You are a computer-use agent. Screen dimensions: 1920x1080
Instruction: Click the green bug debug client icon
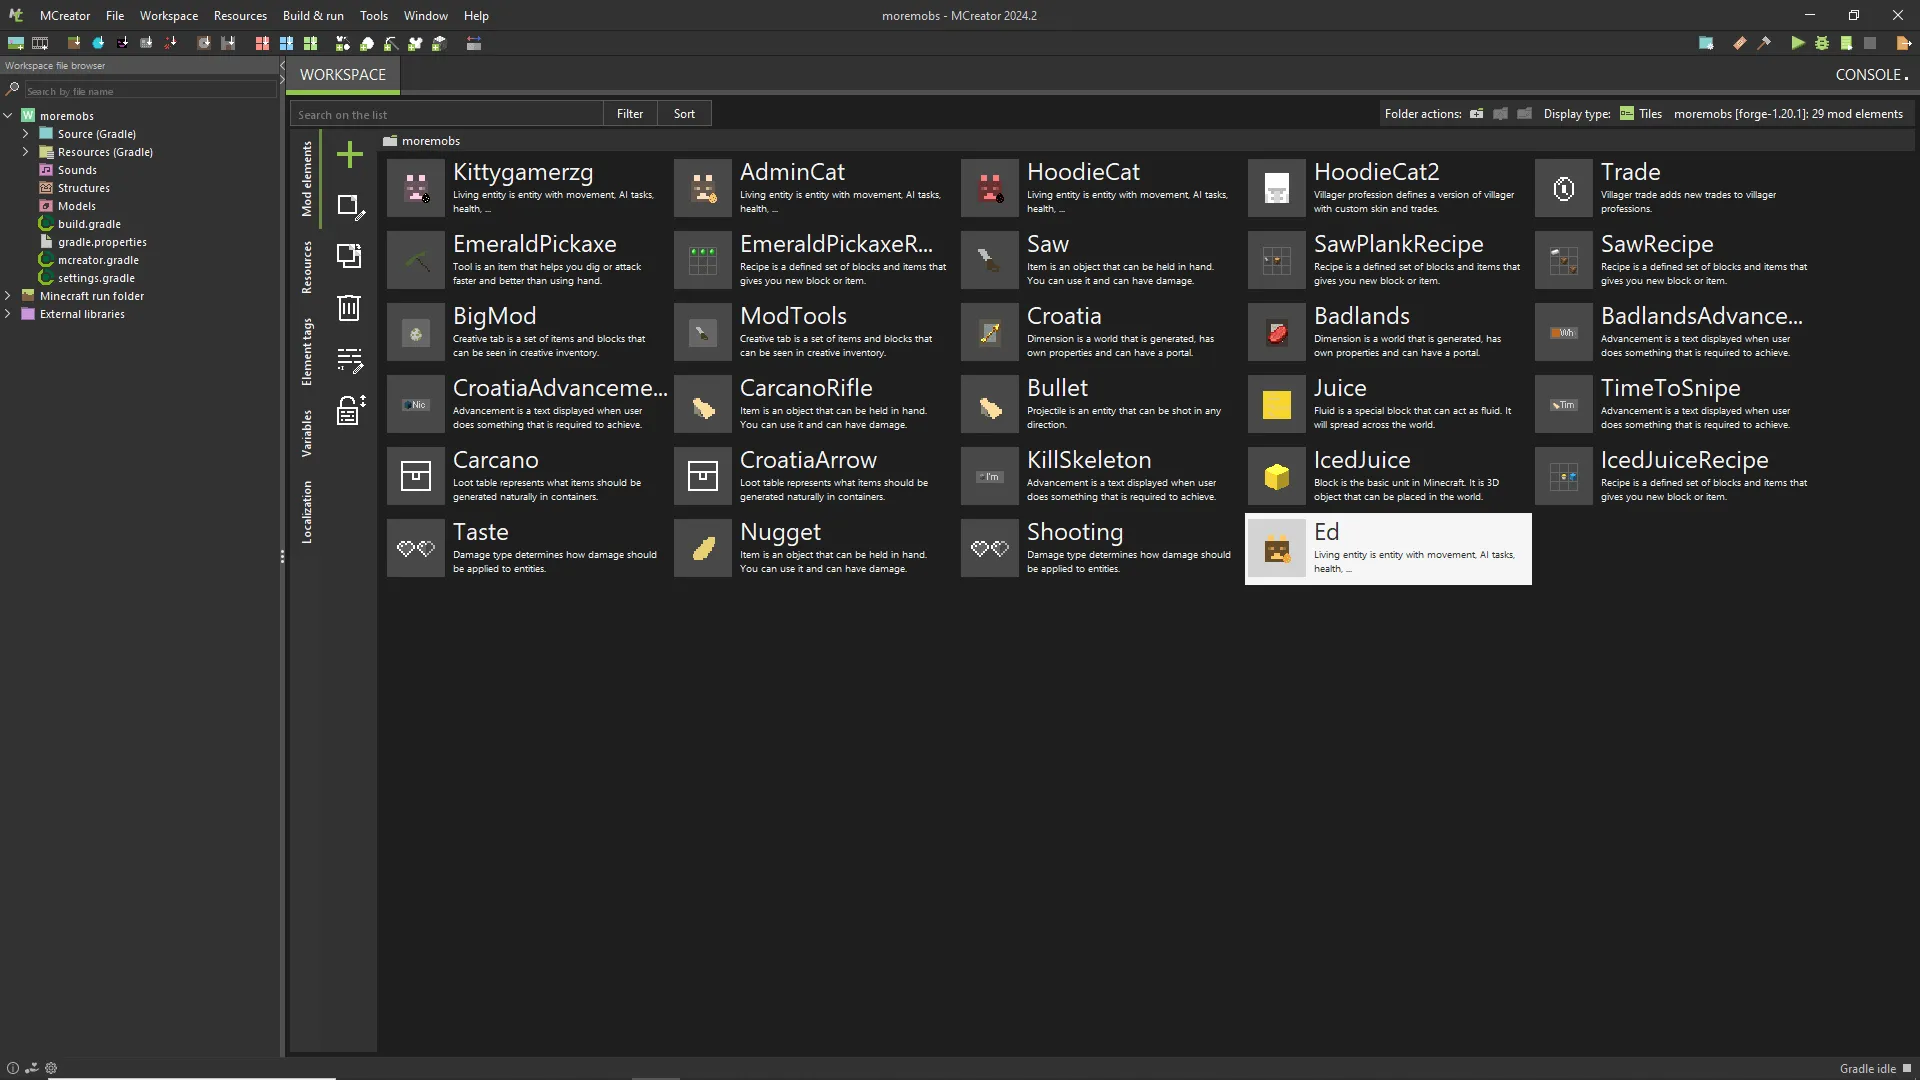pyautogui.click(x=1822, y=43)
